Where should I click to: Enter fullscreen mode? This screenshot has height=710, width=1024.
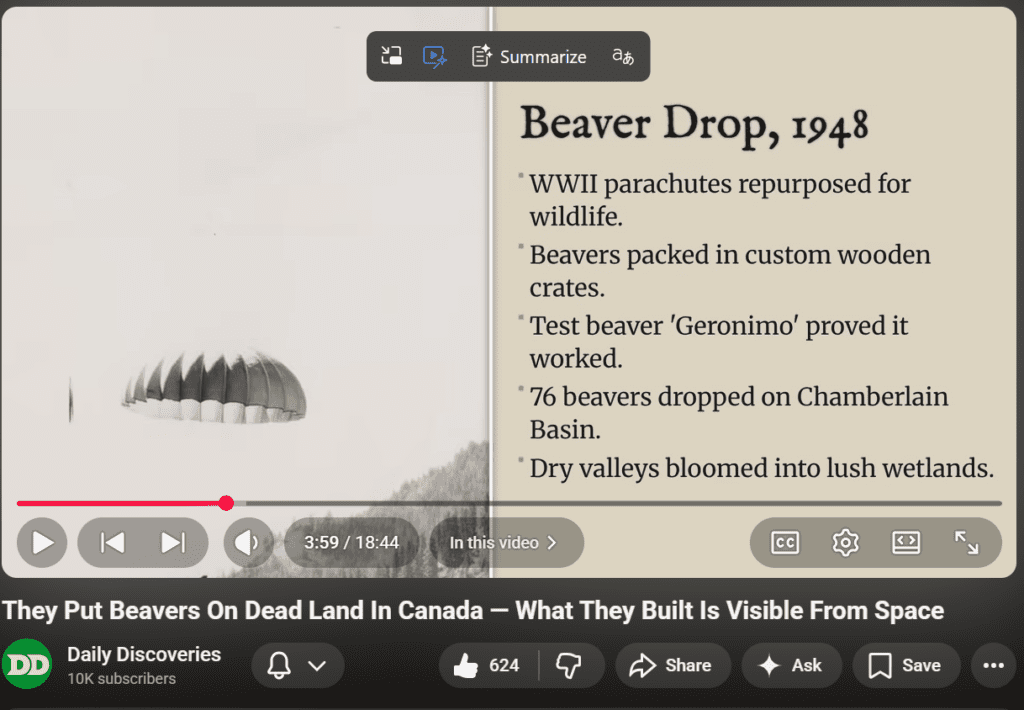(x=966, y=543)
